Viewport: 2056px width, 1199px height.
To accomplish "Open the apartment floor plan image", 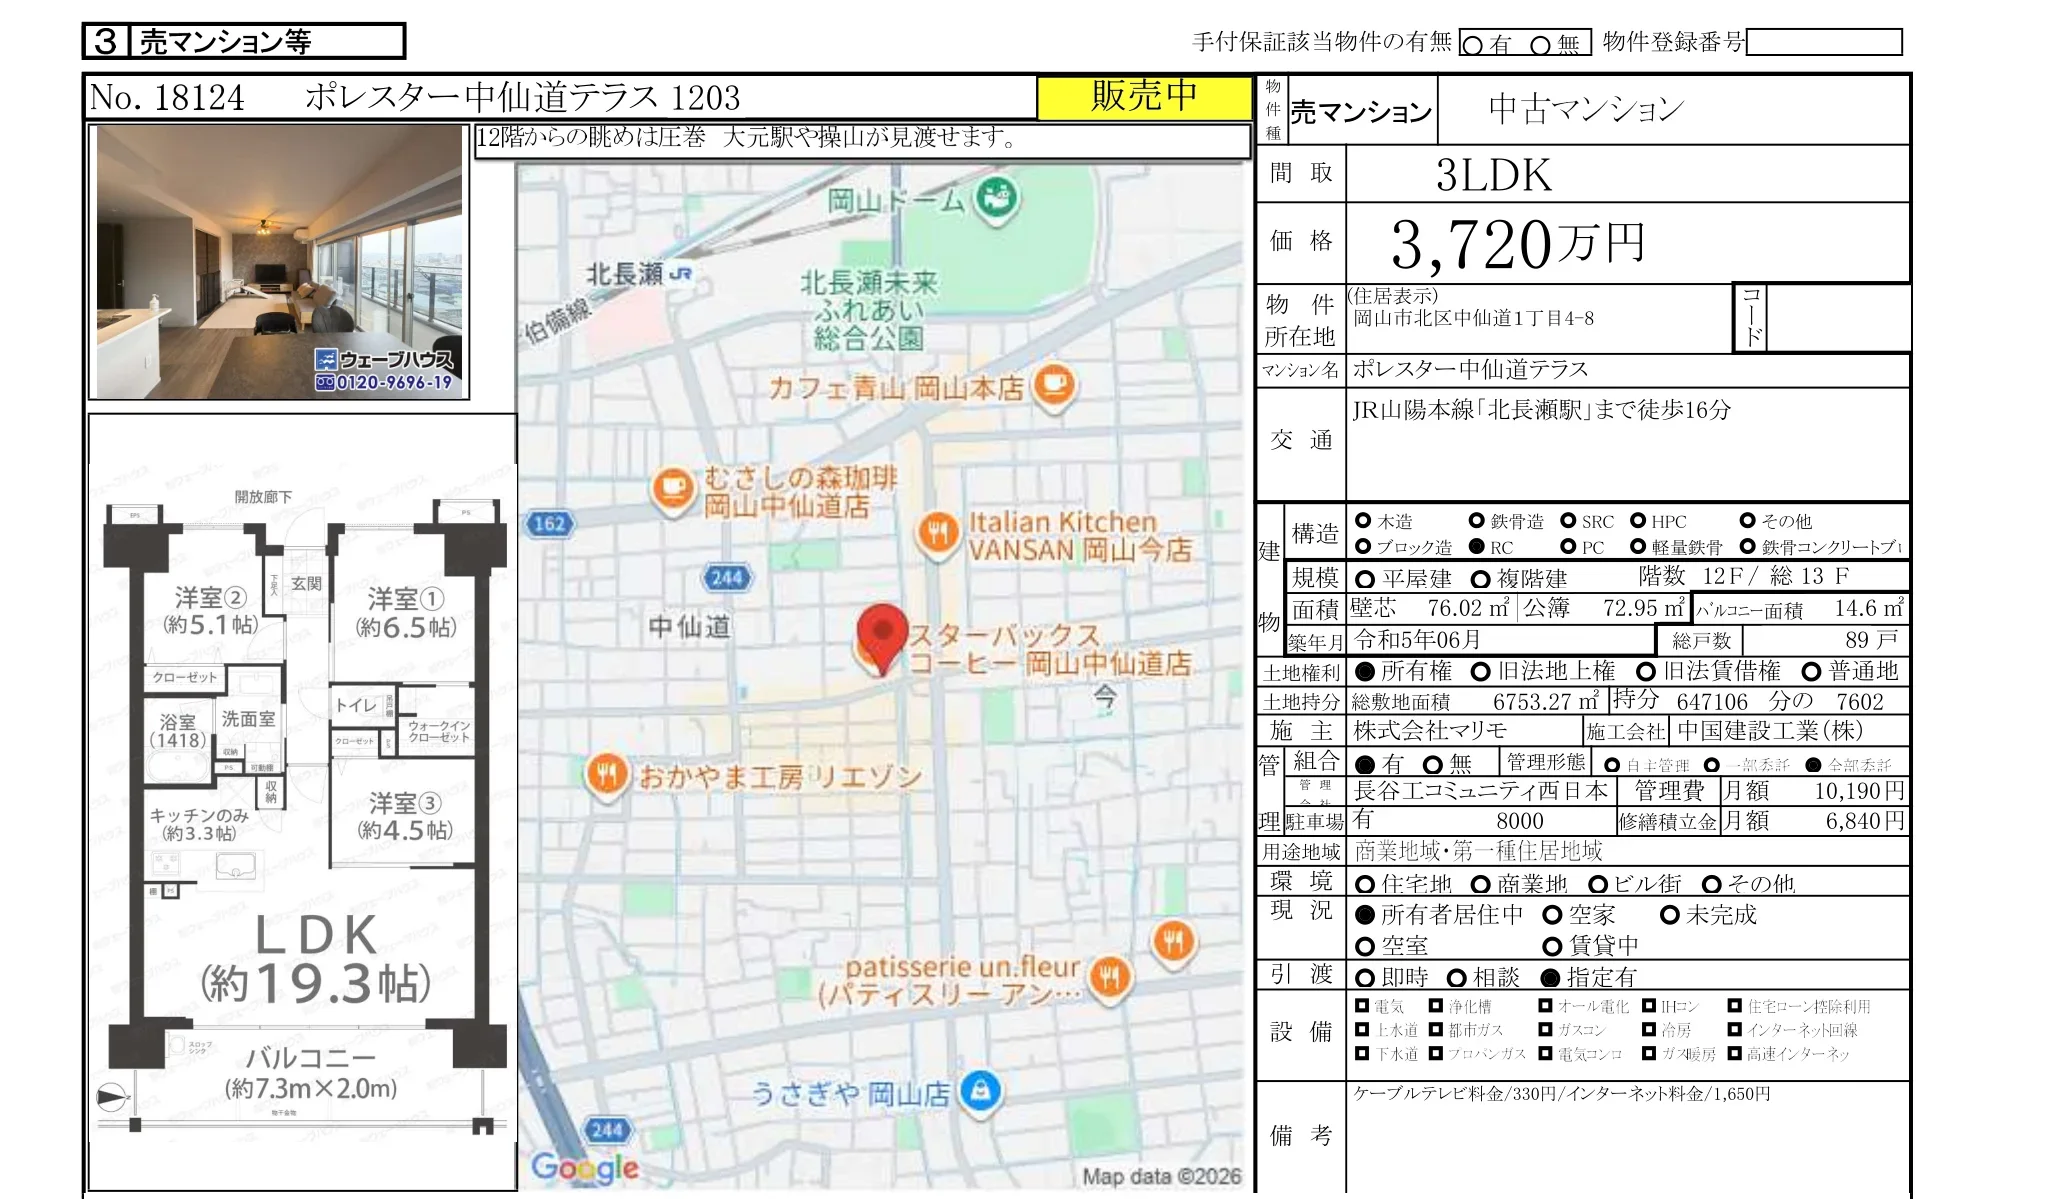I will tap(302, 802).
